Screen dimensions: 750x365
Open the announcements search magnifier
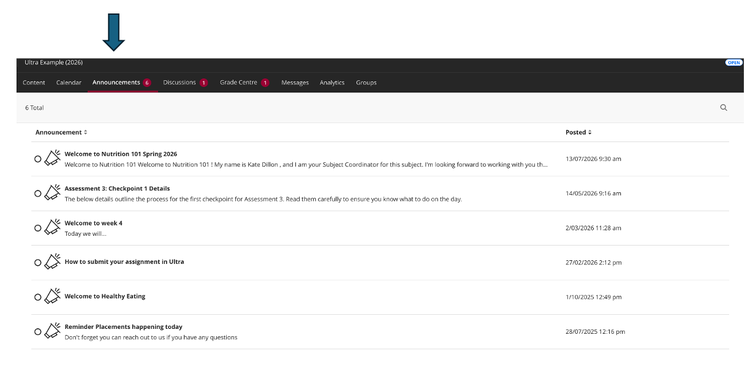[x=723, y=108]
